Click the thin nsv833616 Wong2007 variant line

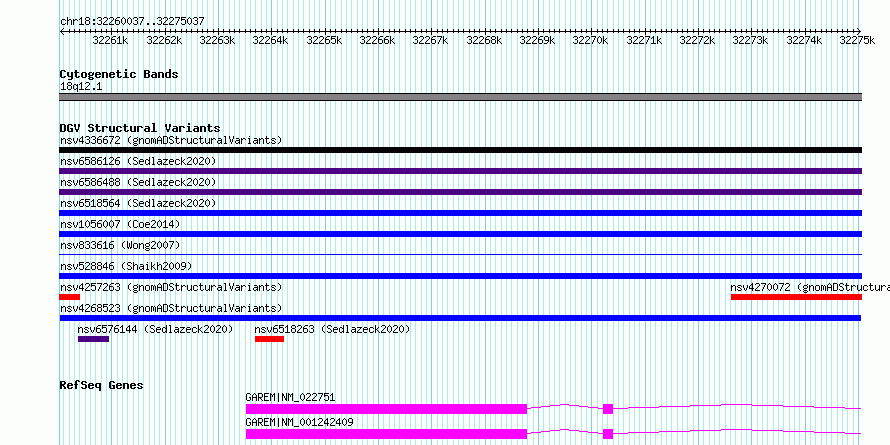click(460, 255)
